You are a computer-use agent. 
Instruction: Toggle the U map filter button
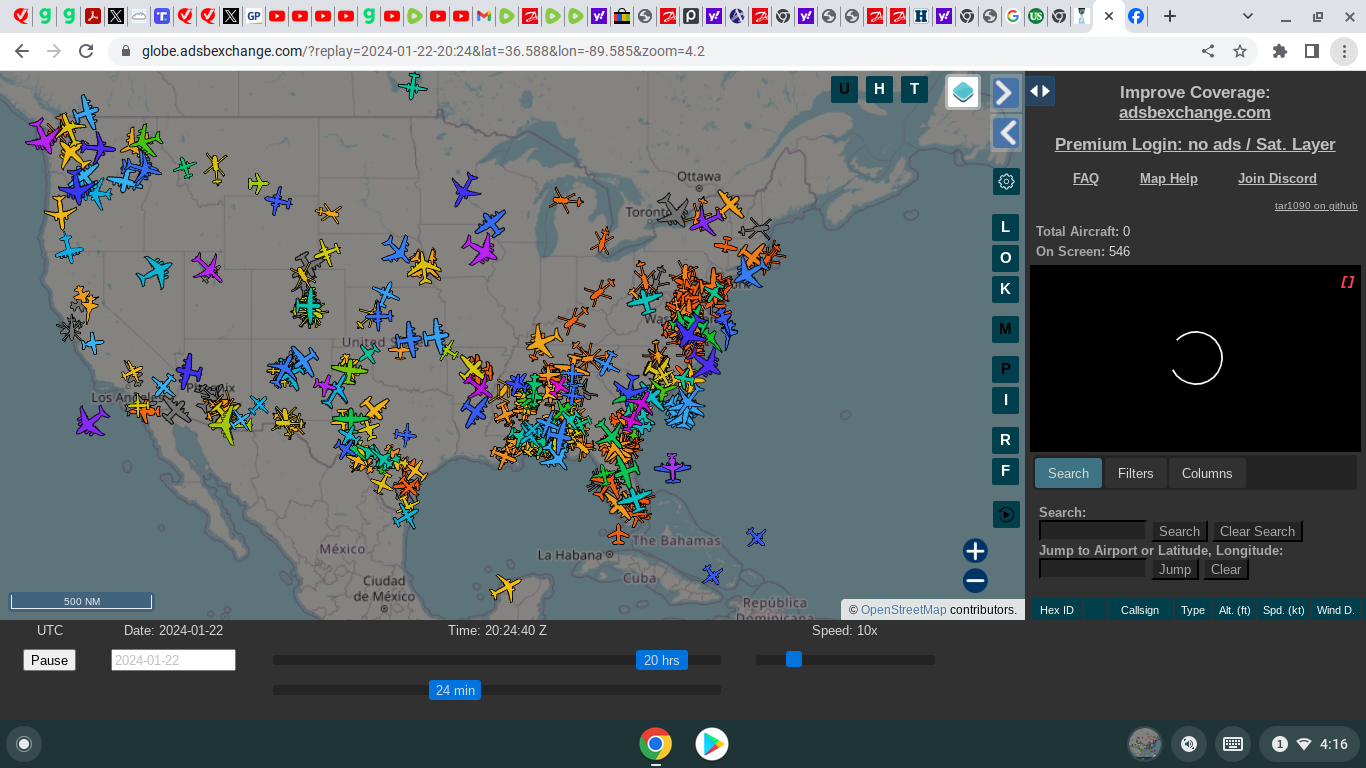(844, 89)
